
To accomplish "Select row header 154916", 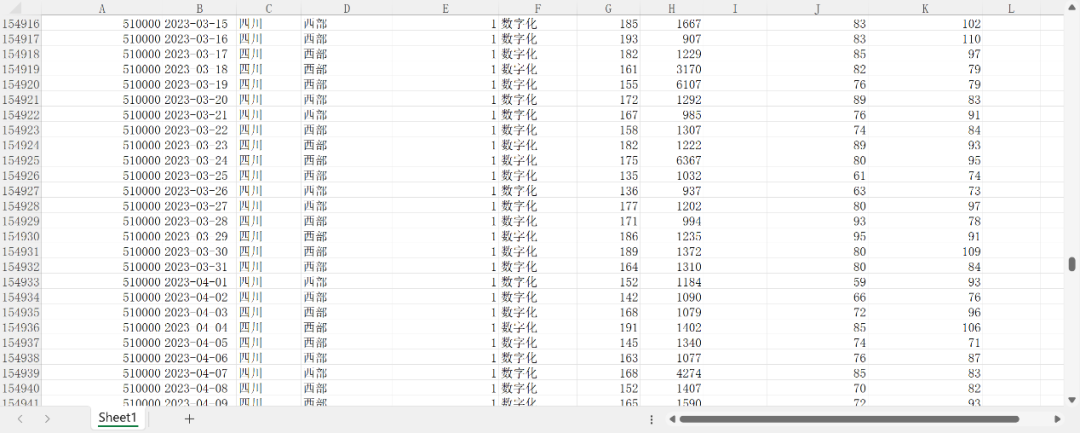I will [21, 23].
